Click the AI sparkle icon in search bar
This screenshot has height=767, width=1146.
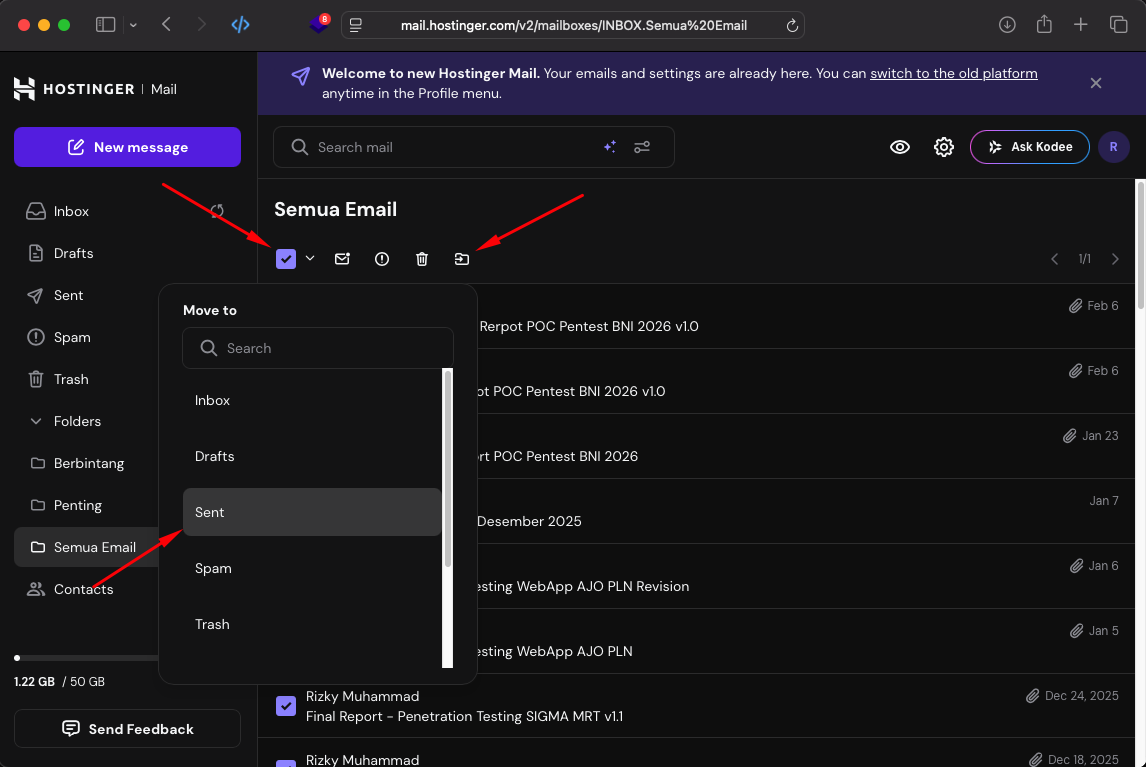coord(610,146)
